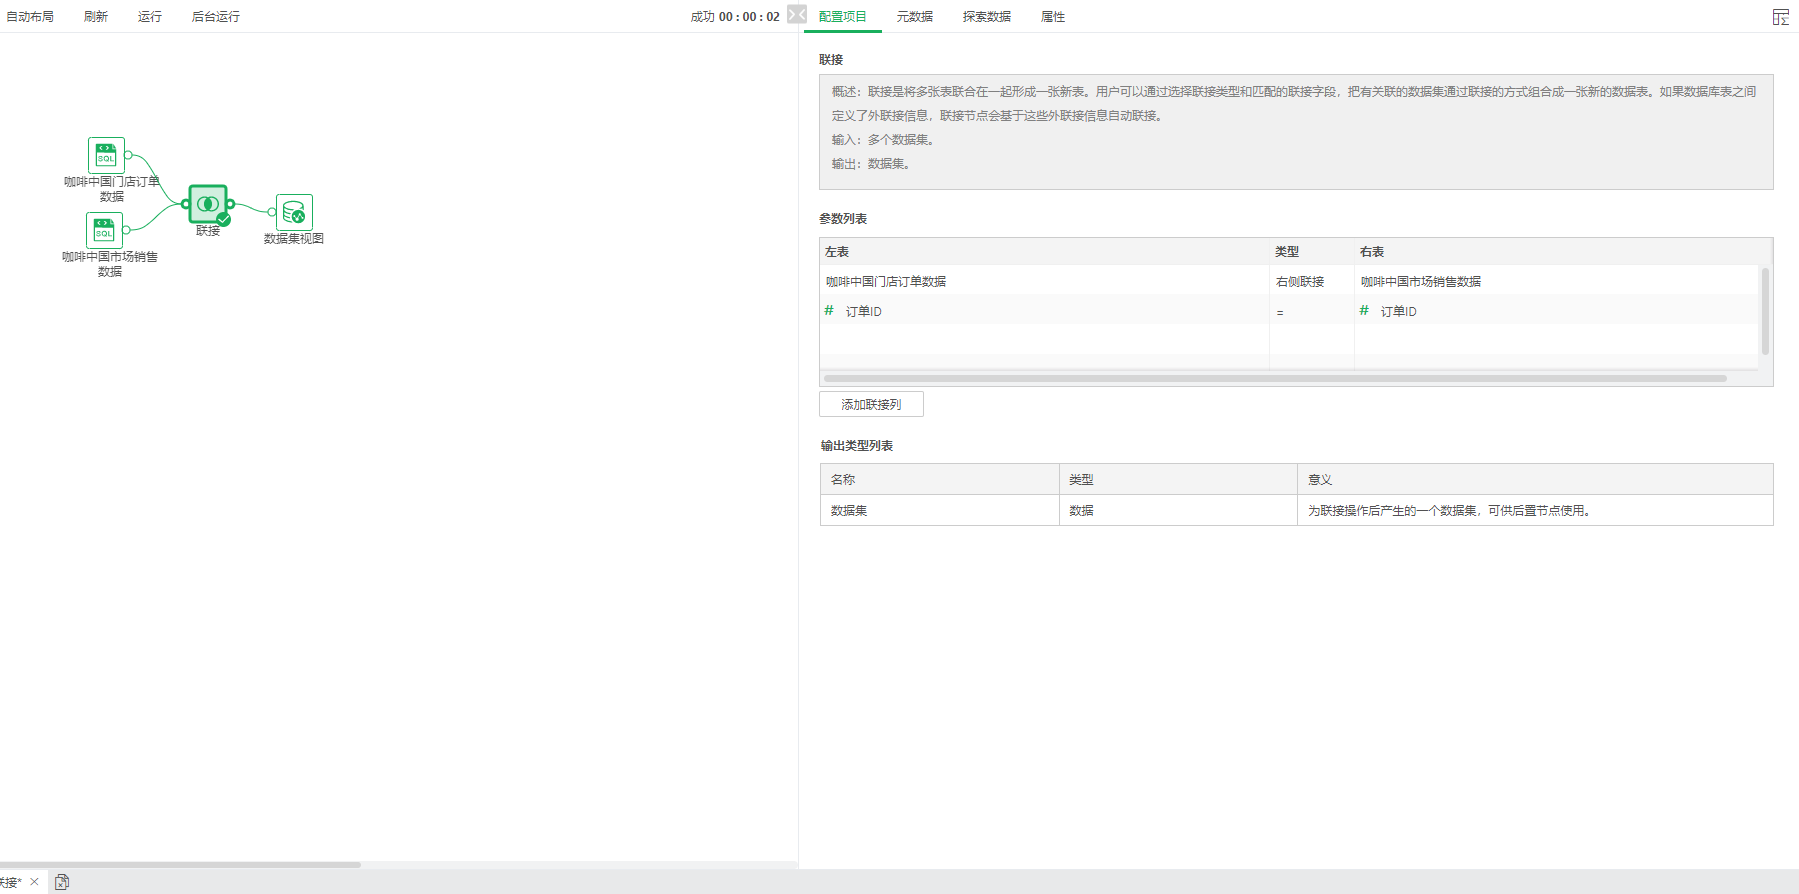Click 运行 in the top toolbar

tap(150, 17)
